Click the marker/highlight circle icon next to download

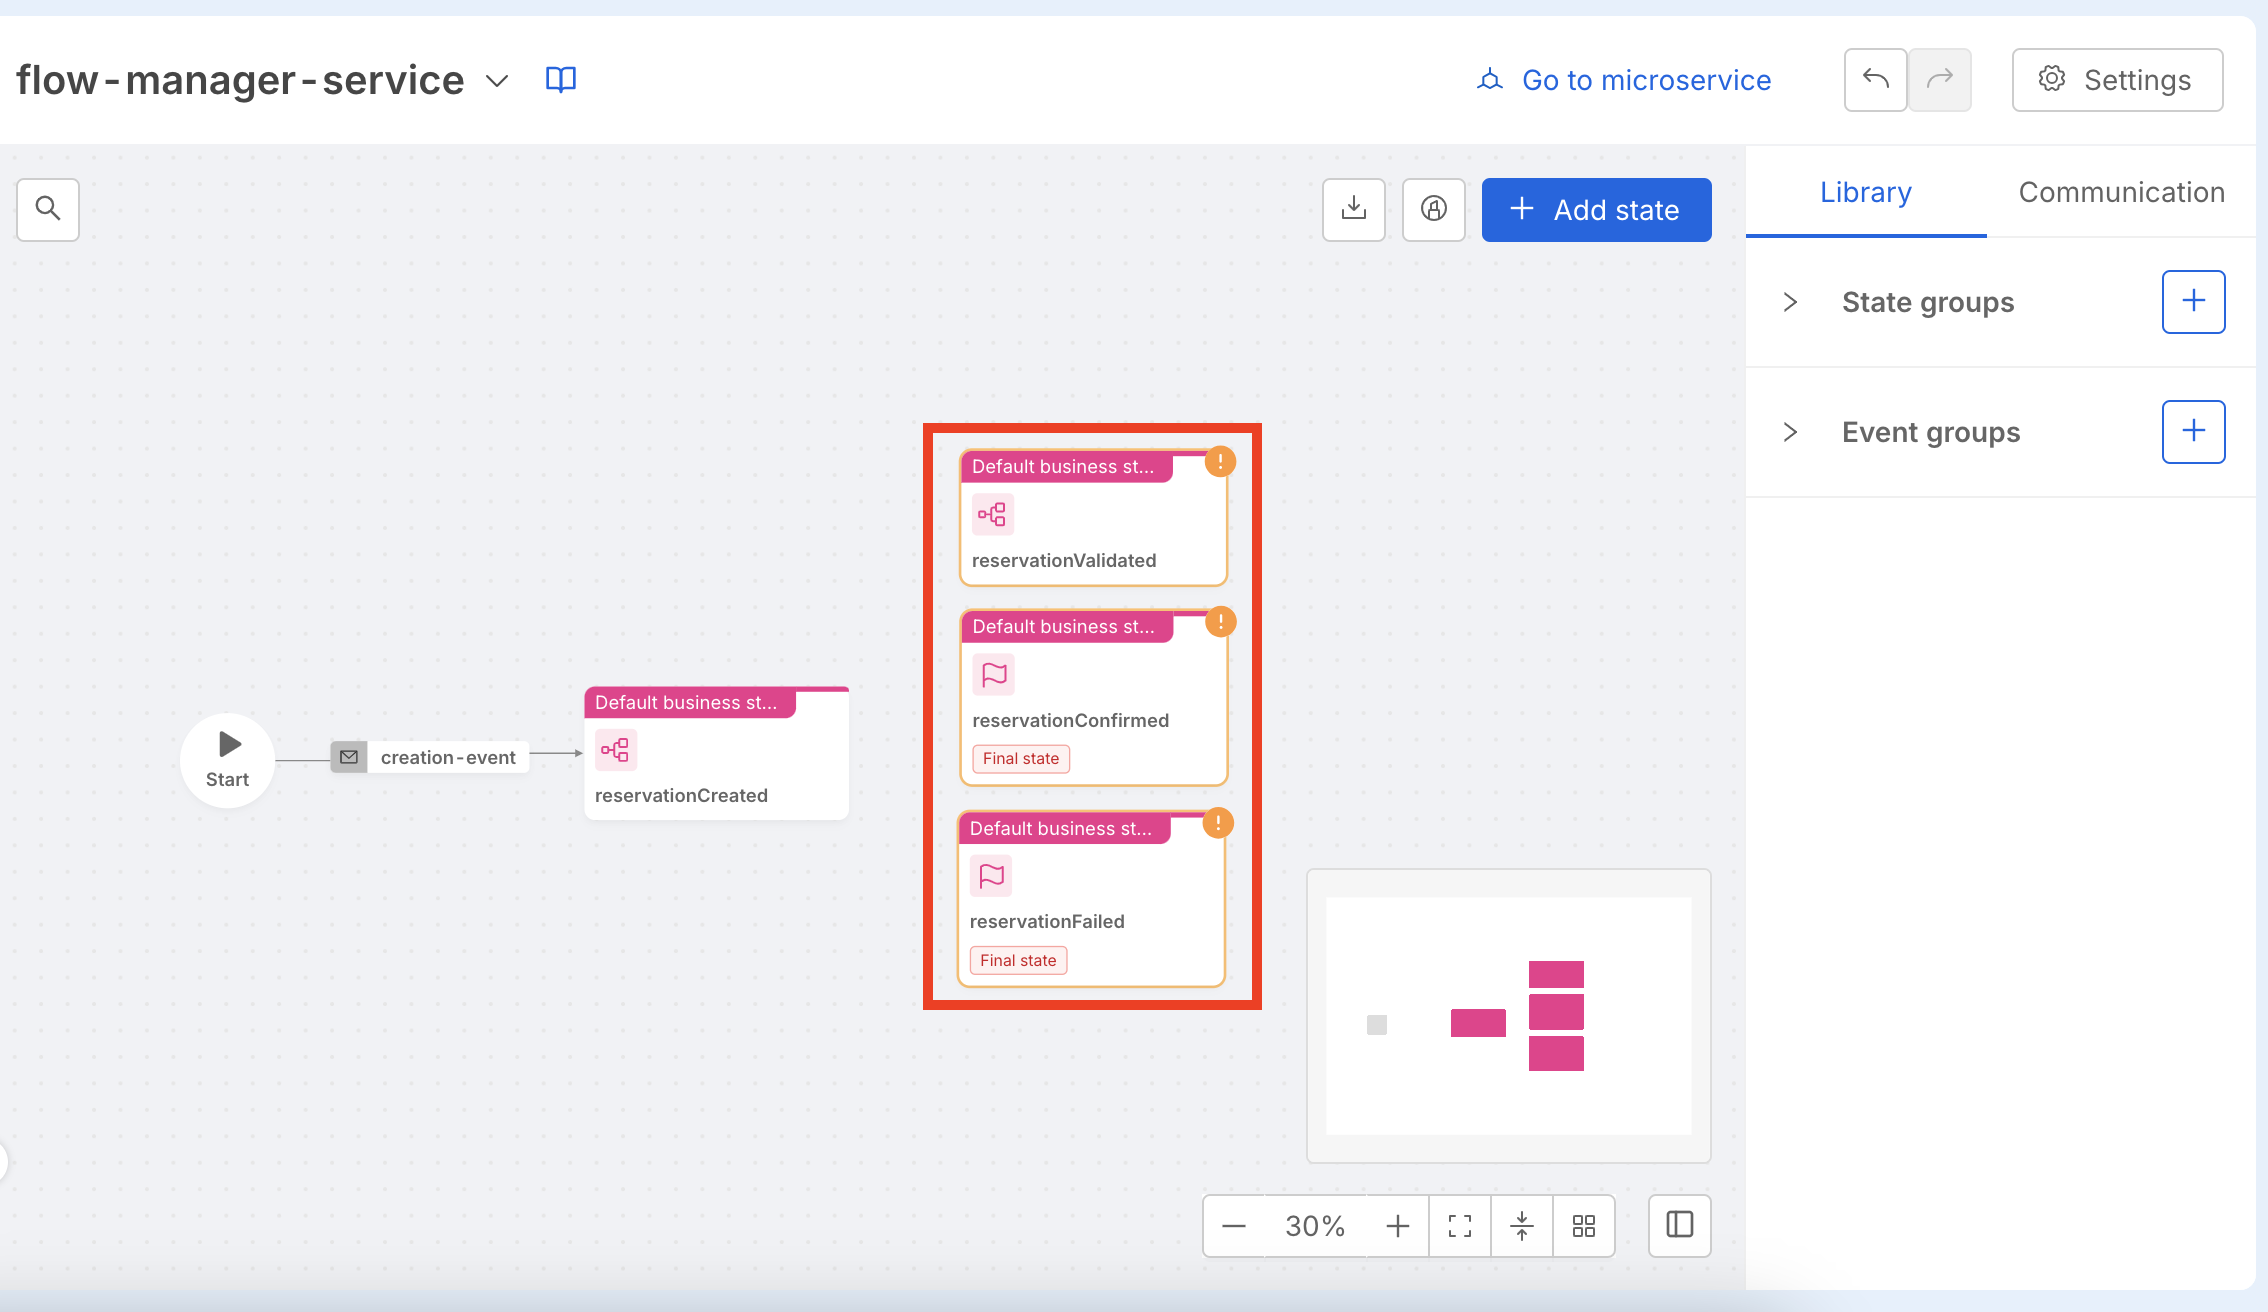pos(1433,210)
